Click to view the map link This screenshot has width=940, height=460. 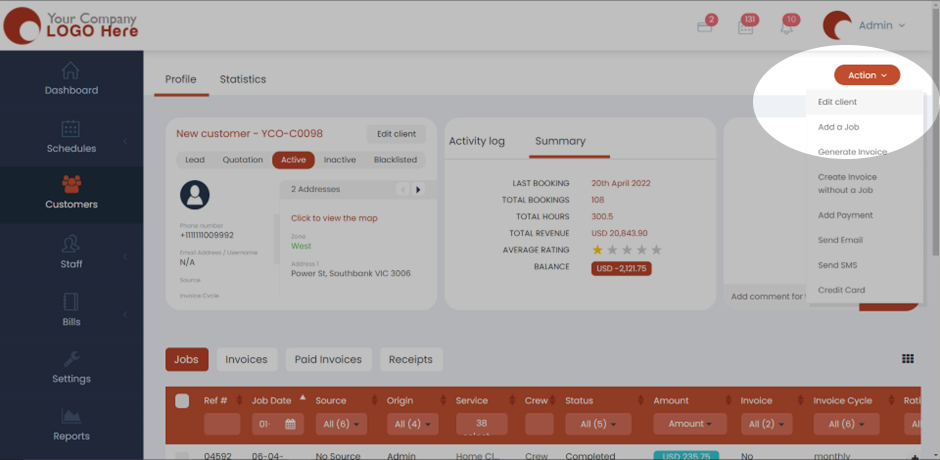334,218
